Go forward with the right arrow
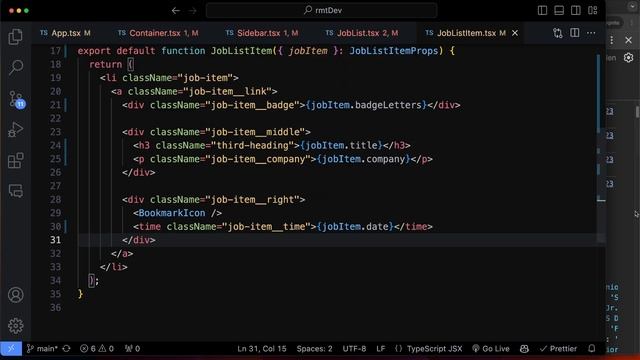The width and height of the screenshot is (640, 360). (x=193, y=10)
